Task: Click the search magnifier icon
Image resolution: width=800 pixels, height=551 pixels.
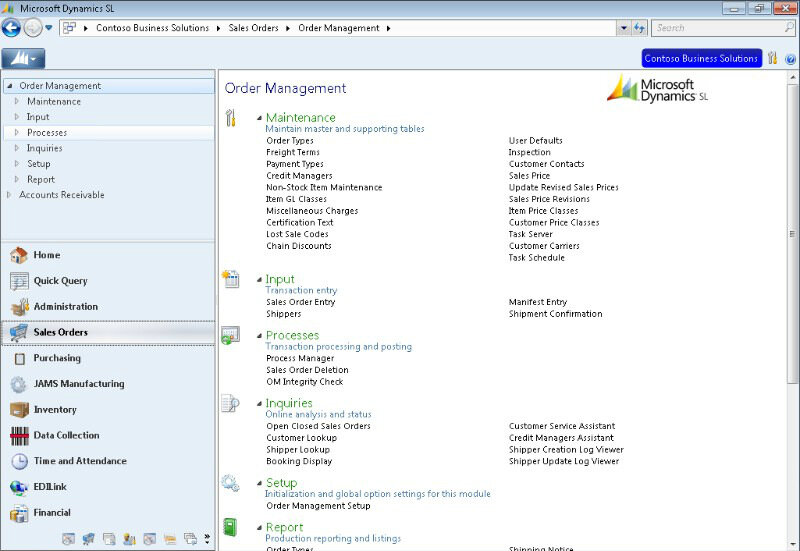Action: click(x=787, y=28)
